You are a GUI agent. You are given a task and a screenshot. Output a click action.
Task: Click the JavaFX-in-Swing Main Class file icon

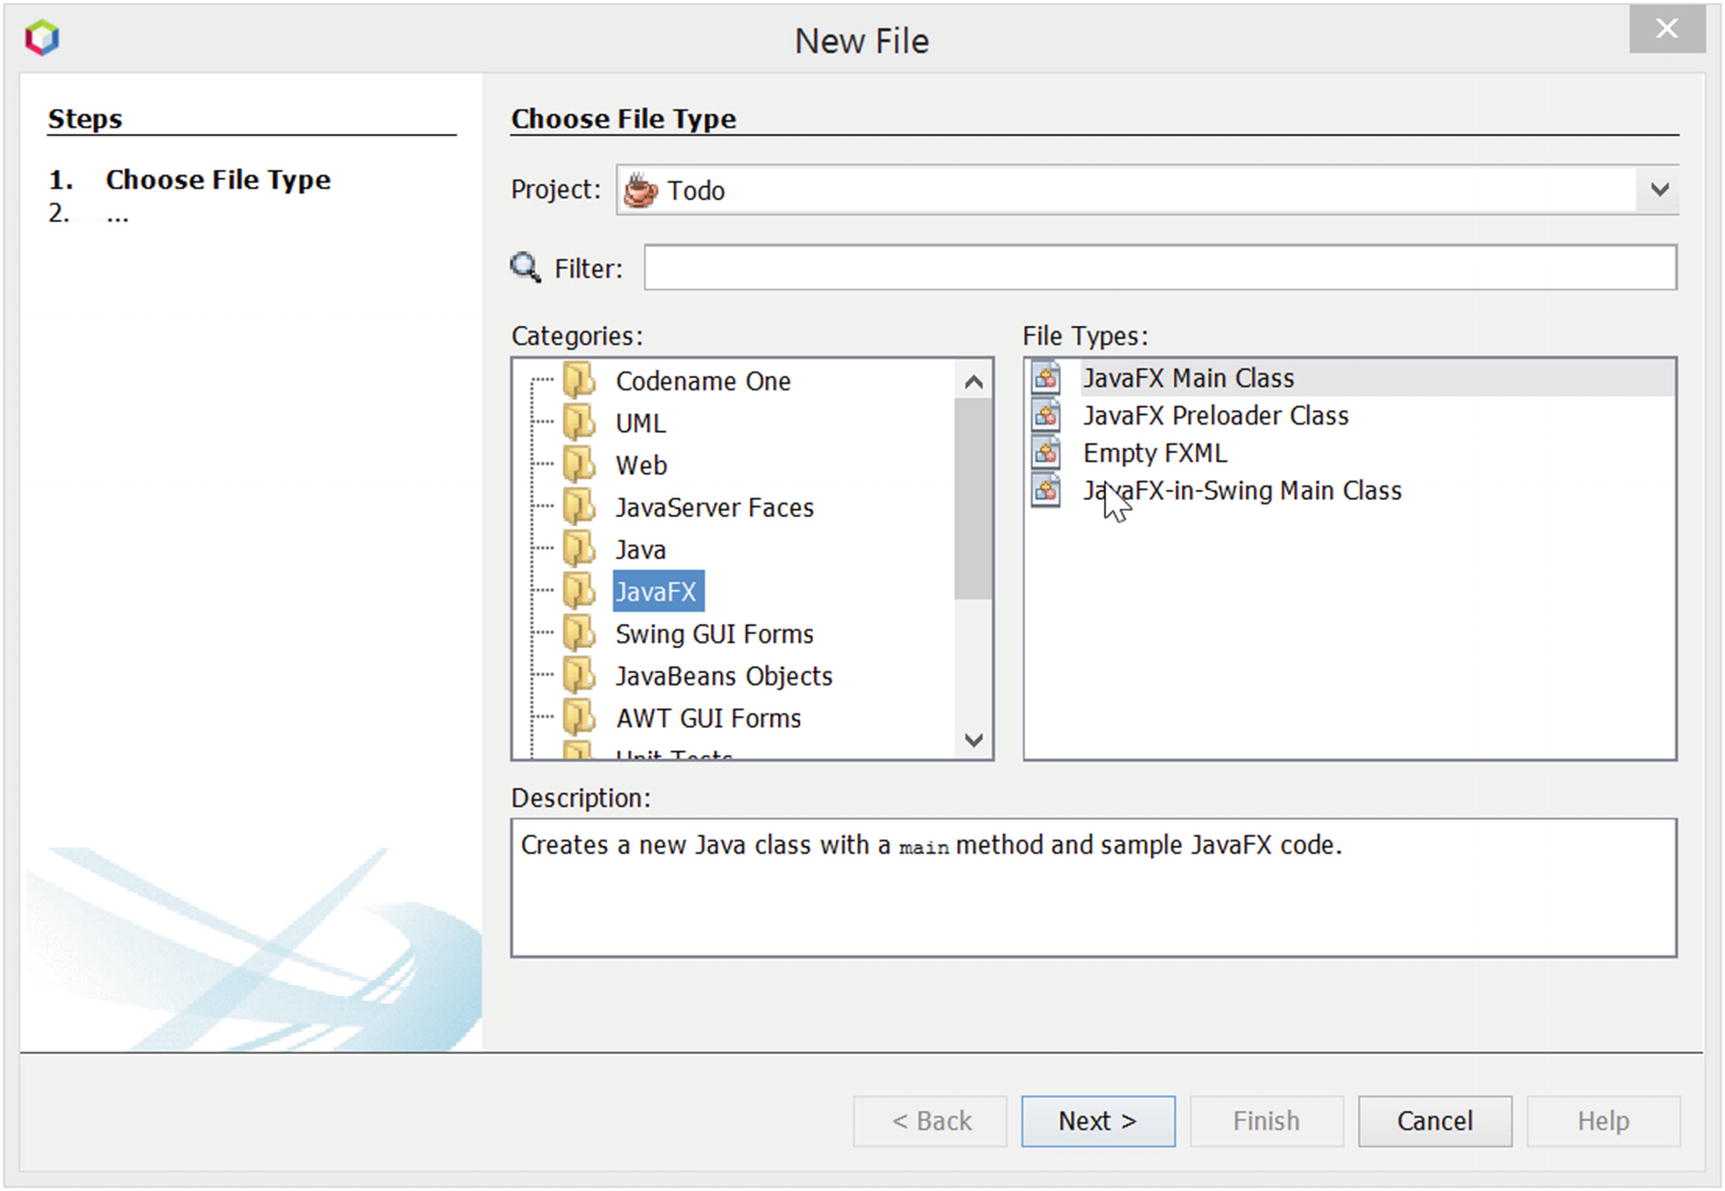click(x=1046, y=491)
